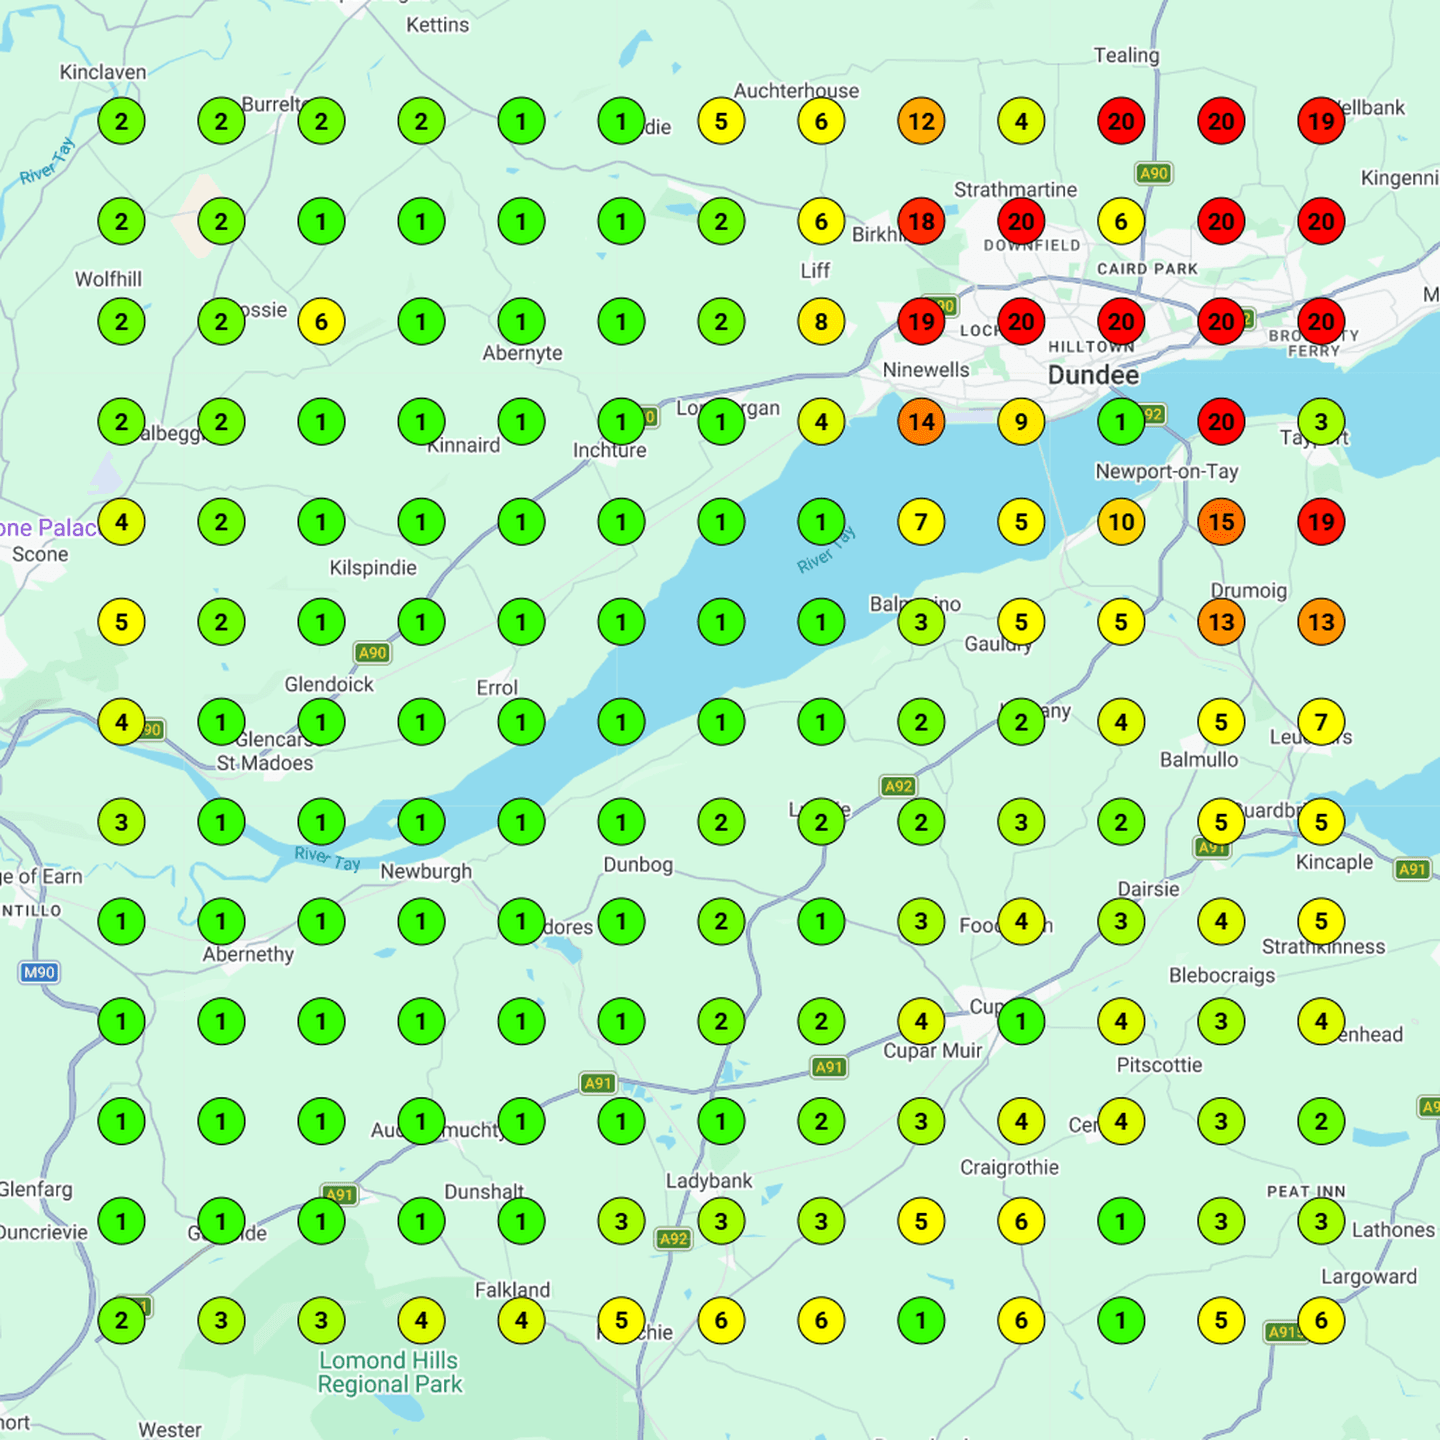
Task: Click the Balmullo label
Action: coord(1199,760)
